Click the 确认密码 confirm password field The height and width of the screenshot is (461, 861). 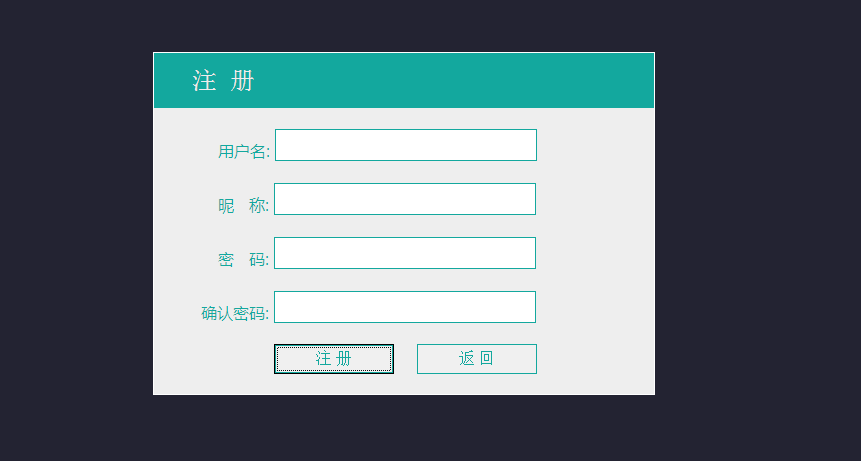405,307
